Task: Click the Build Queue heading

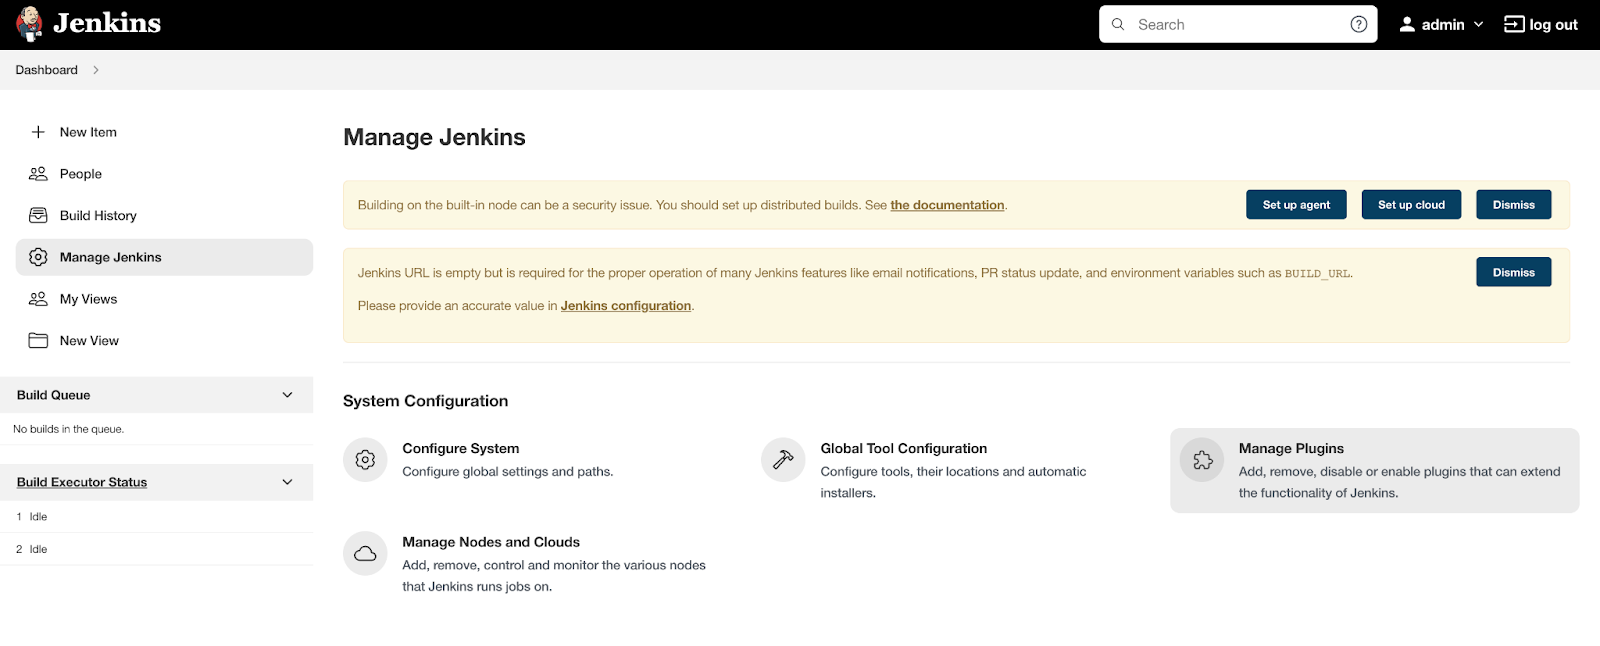Action: click(x=54, y=395)
